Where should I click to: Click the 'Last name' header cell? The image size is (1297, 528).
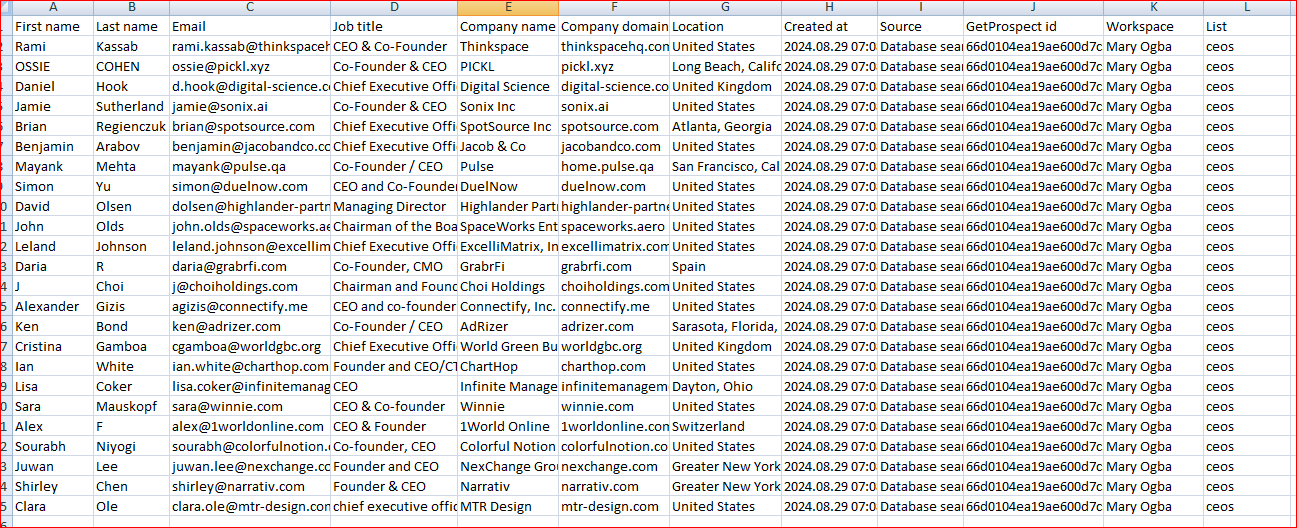(131, 26)
